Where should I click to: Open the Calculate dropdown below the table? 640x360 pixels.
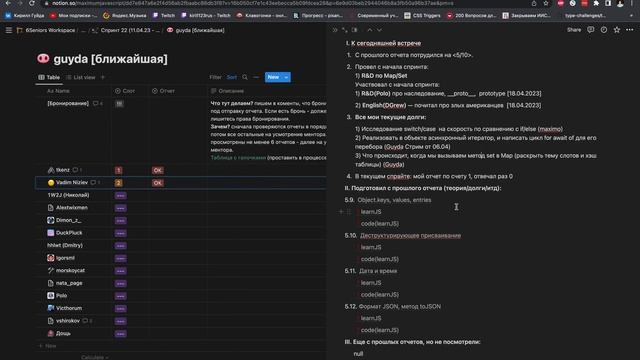pos(95,357)
